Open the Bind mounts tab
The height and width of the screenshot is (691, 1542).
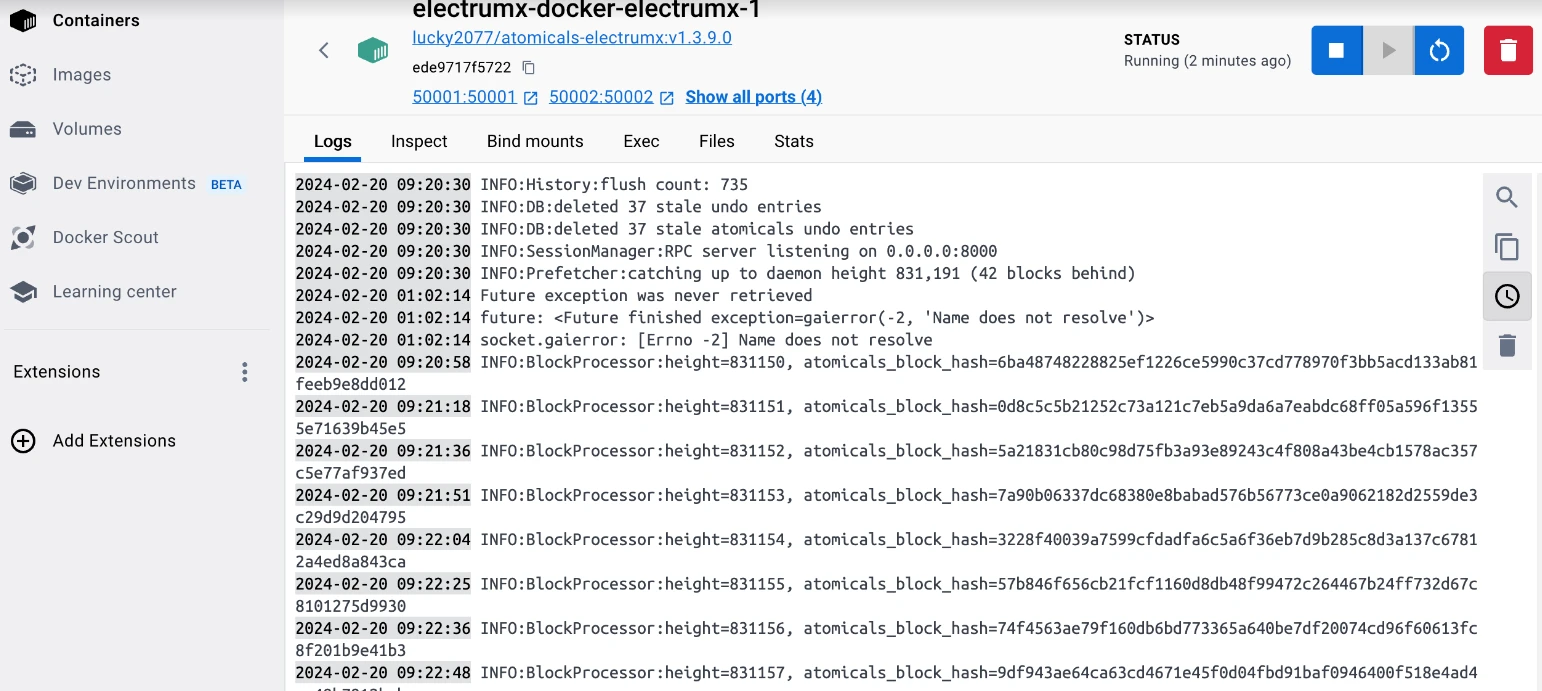(535, 141)
